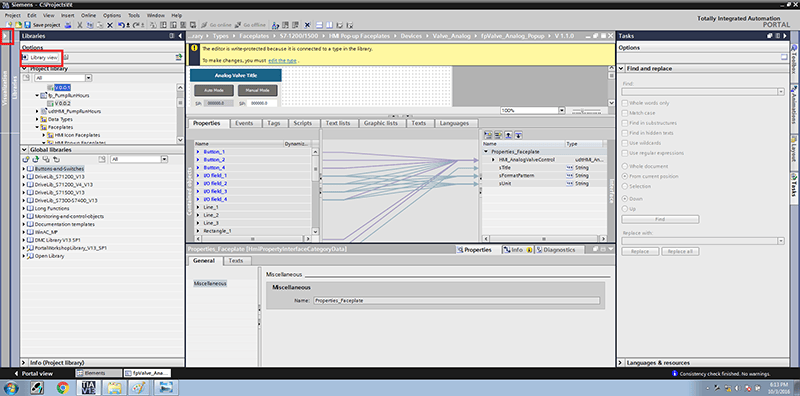Image resolution: width=800 pixels, height=396 pixels.
Task: Click the Open project folder icon
Action: coord(18,24)
